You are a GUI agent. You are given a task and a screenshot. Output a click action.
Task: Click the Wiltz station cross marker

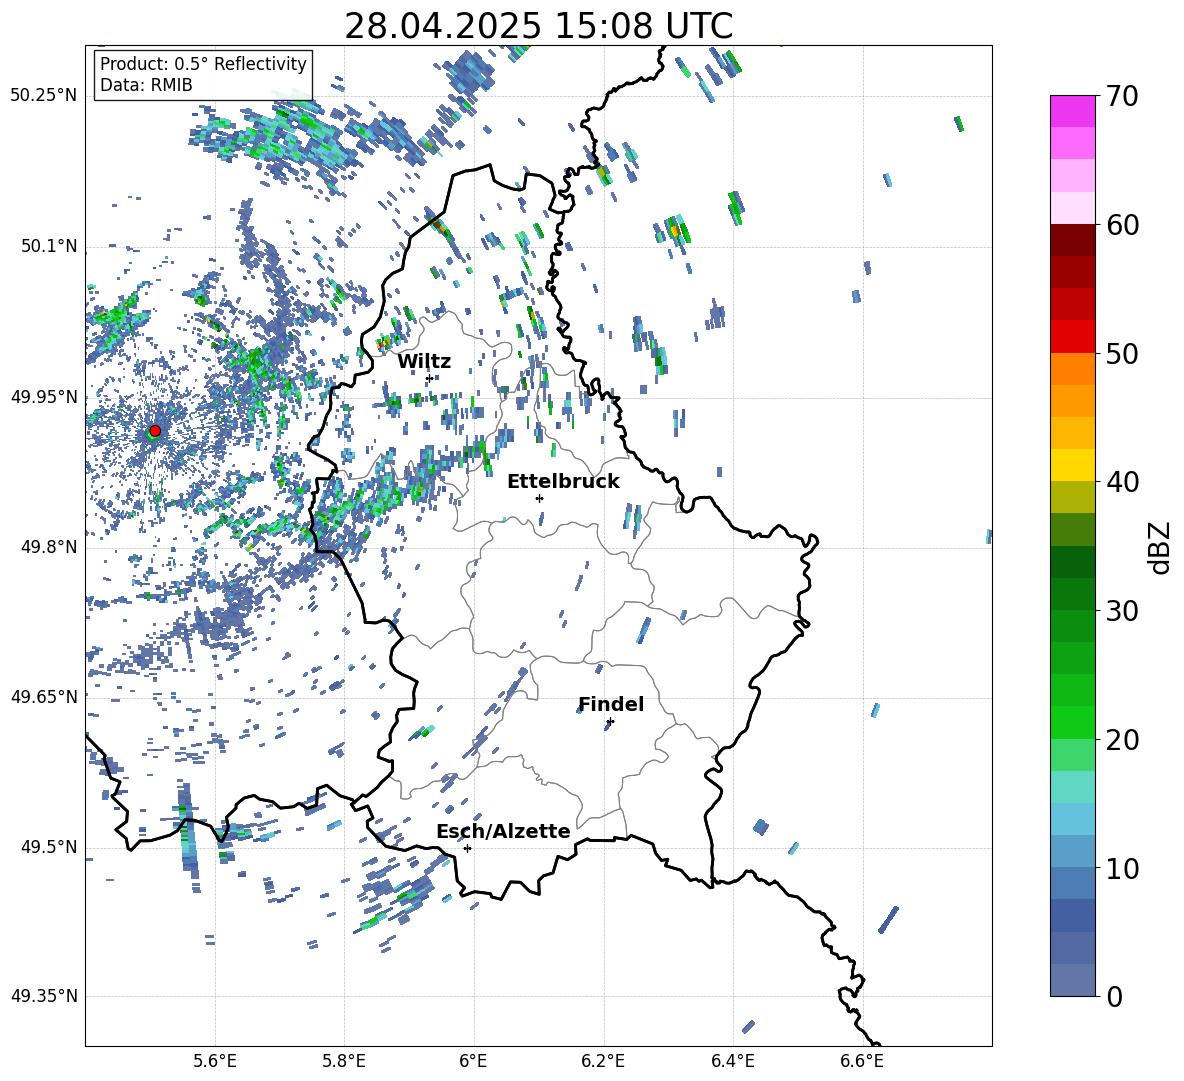(429, 378)
